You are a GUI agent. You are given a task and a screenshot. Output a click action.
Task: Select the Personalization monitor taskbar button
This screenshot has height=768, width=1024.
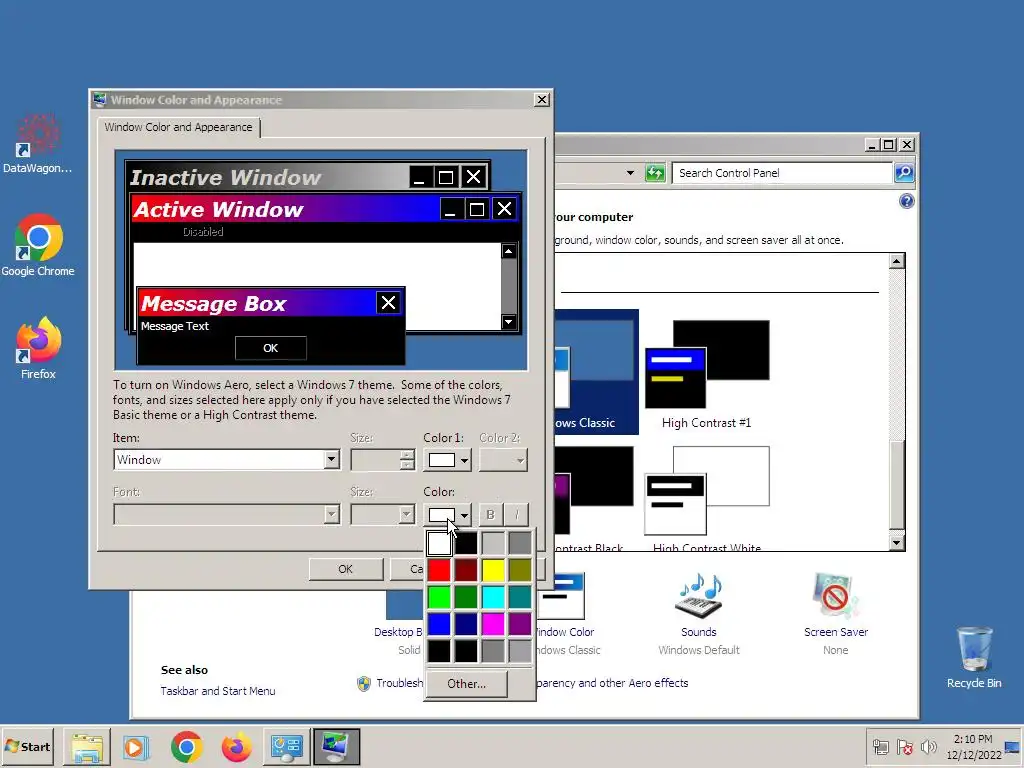[336, 746]
